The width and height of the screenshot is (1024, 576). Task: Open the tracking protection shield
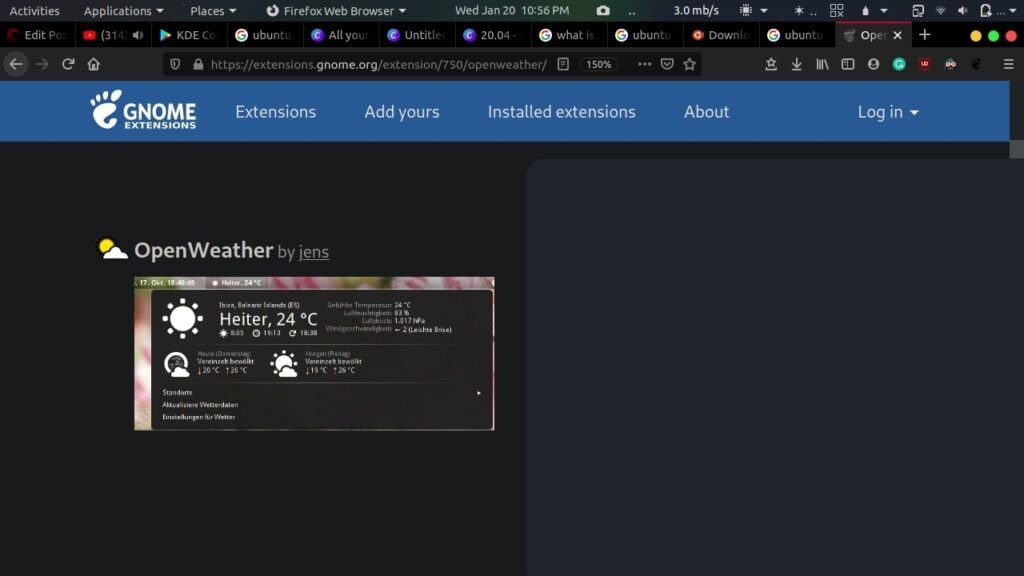click(175, 64)
